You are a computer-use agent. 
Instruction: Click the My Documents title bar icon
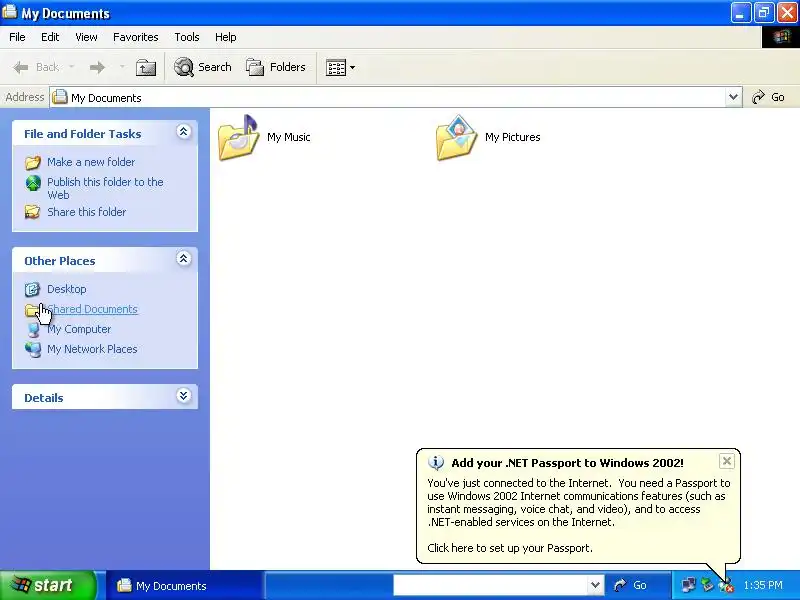9,12
